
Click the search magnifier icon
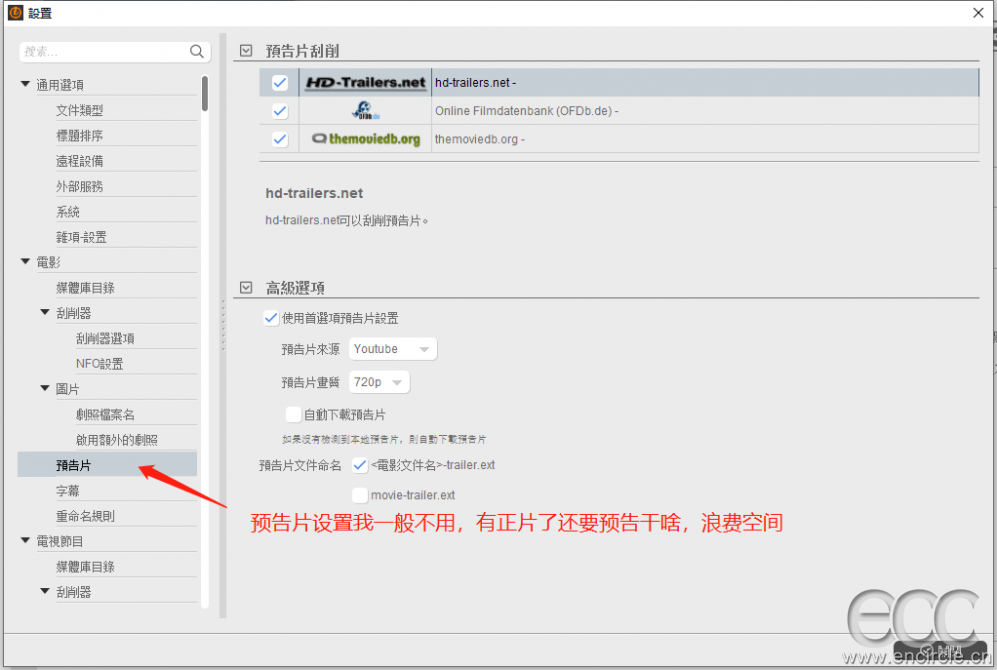pos(197,52)
